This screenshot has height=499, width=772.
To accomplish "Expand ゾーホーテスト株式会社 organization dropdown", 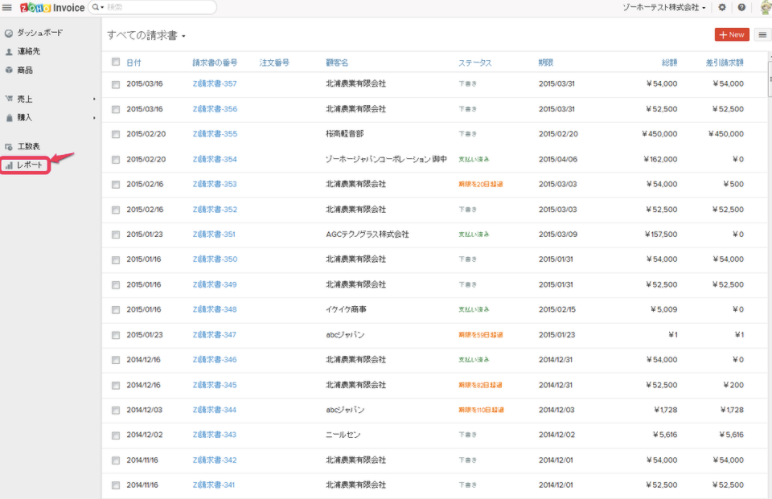I will 664,7.
